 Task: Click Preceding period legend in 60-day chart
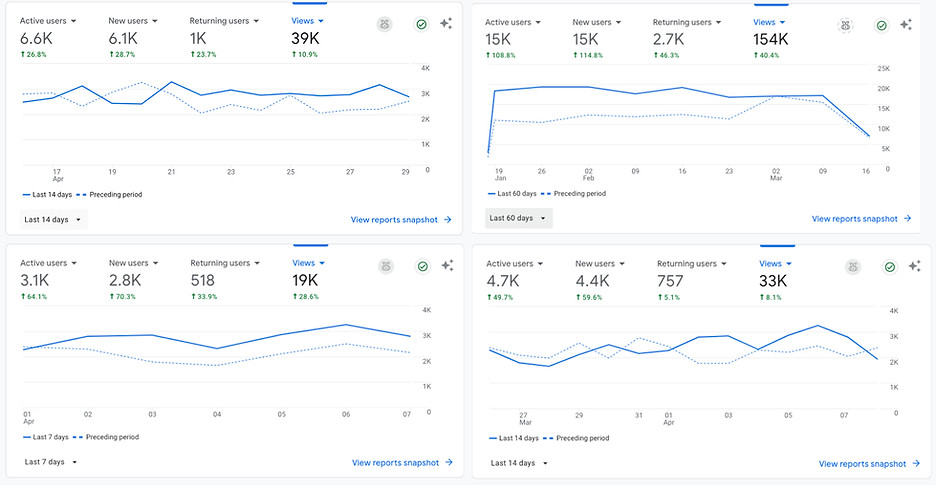(x=573, y=194)
